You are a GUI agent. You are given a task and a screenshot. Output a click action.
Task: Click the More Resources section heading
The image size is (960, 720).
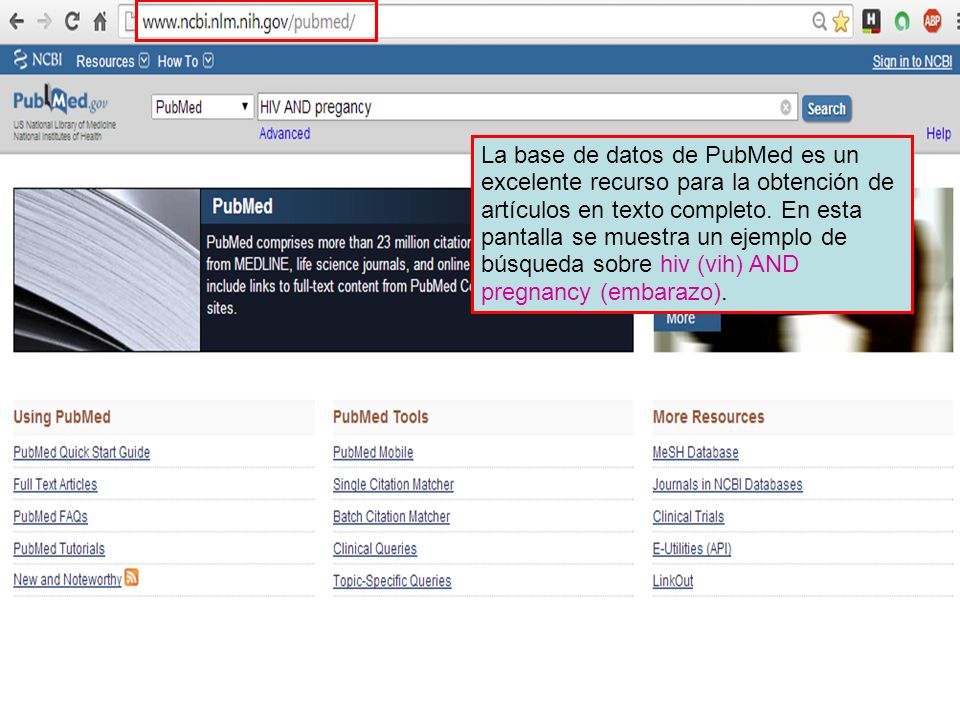(708, 417)
